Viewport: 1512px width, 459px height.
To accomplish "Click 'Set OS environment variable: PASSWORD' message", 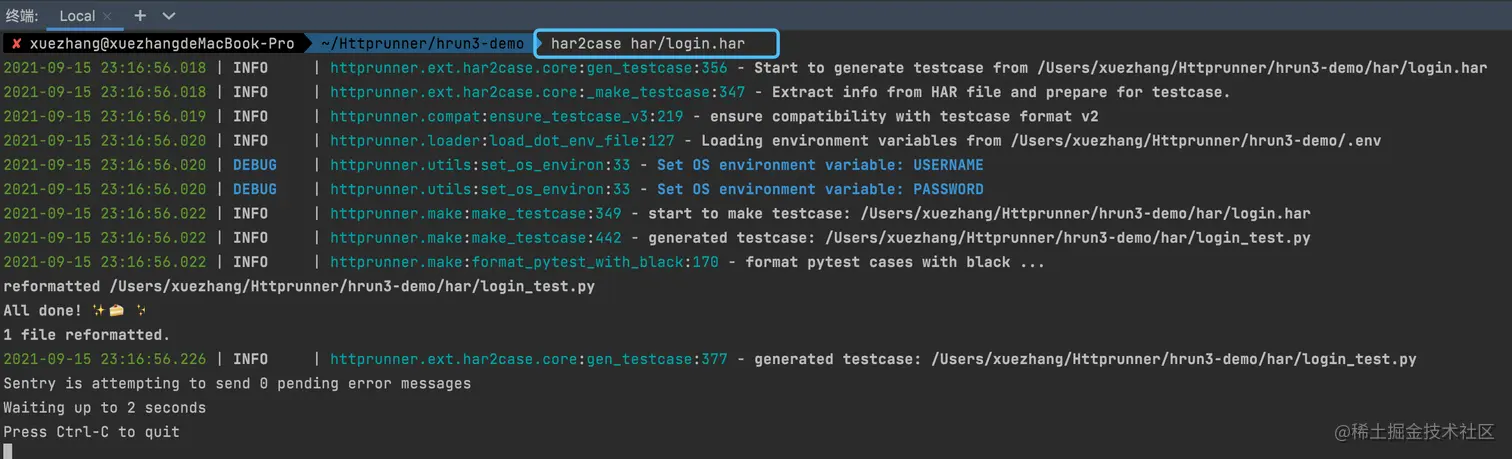I will click(820, 189).
